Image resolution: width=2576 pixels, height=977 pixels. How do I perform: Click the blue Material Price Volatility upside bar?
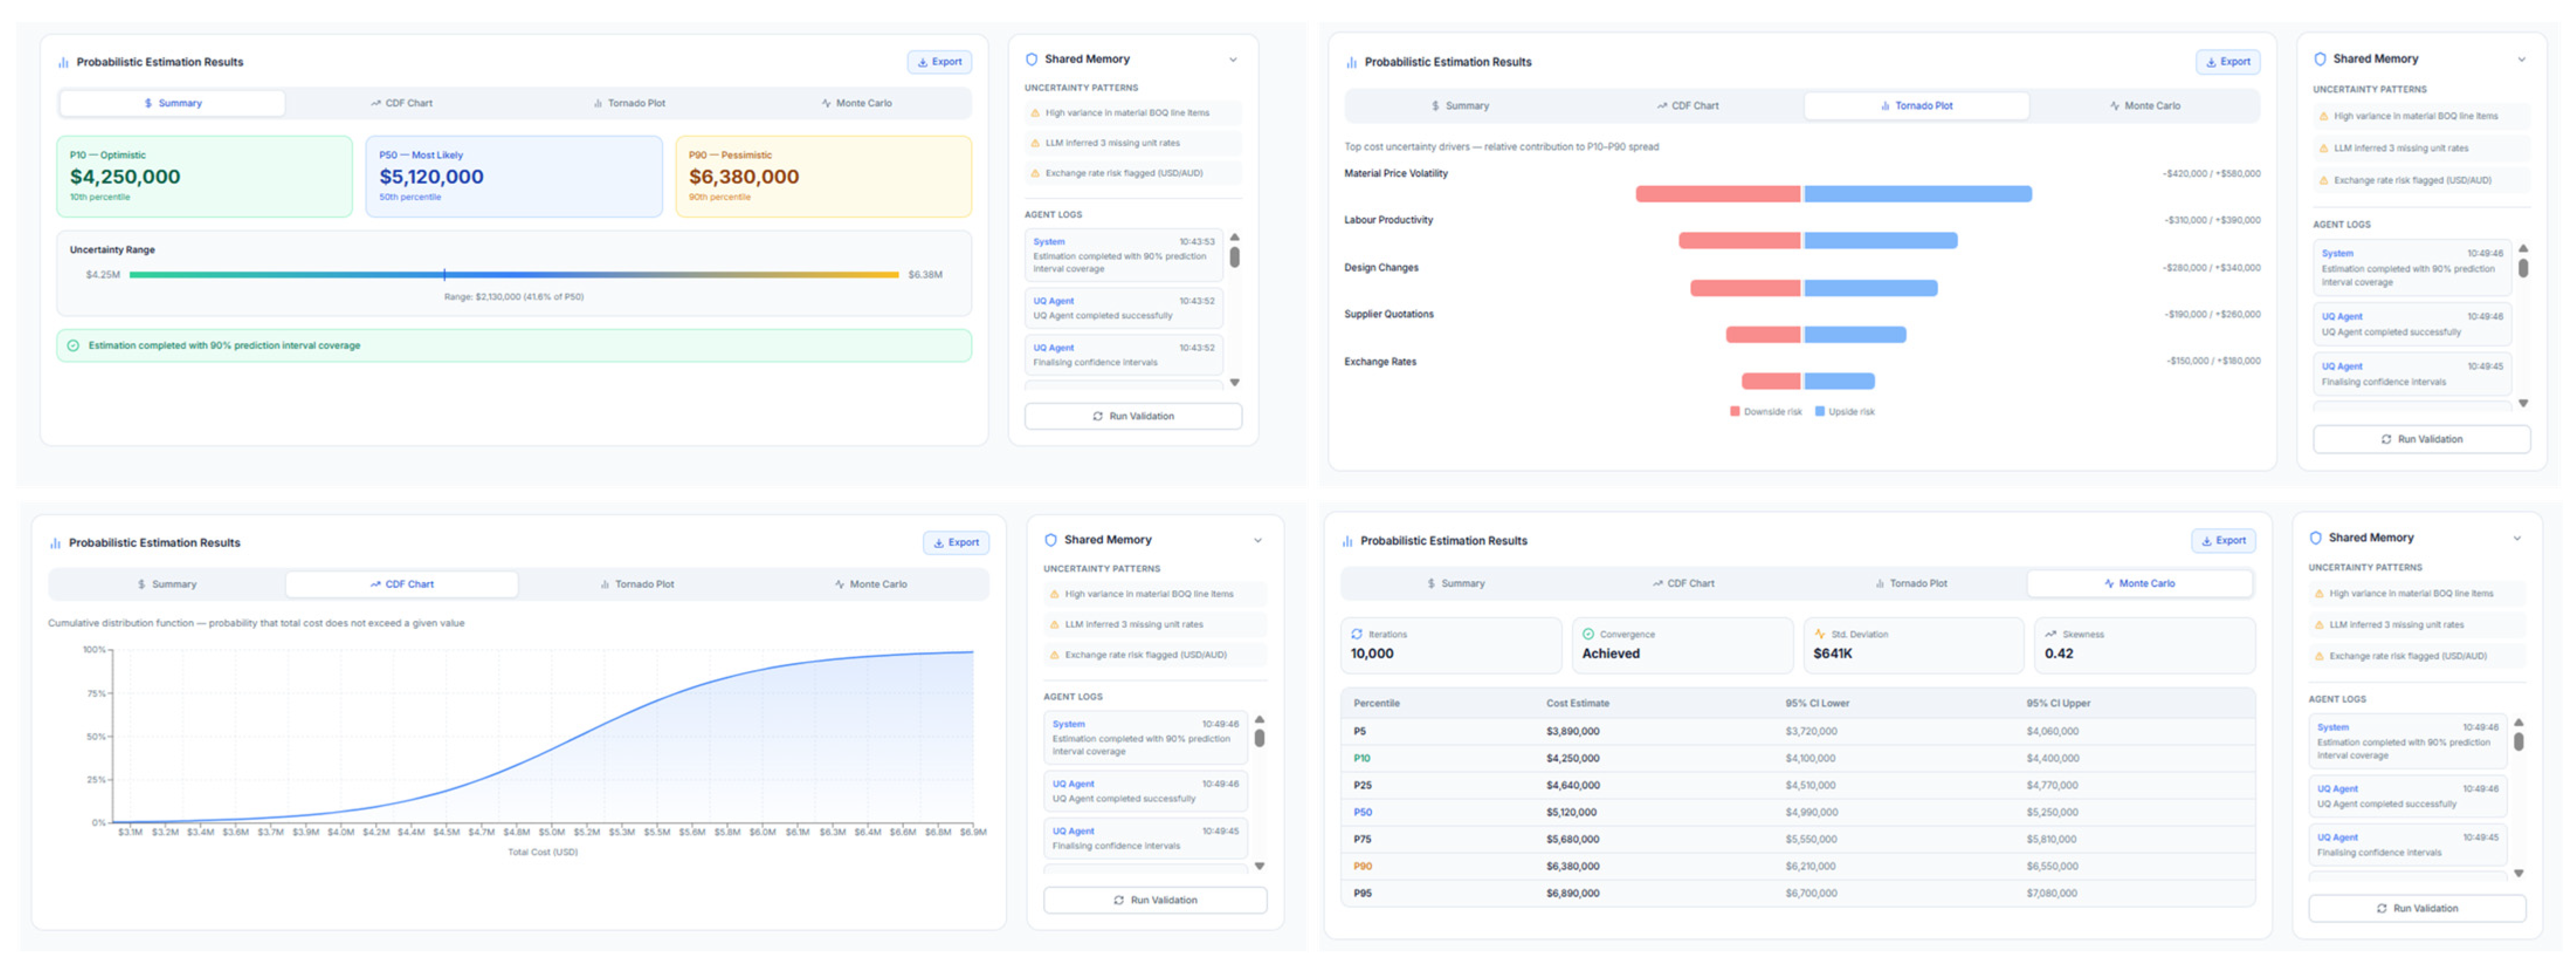1918,195
